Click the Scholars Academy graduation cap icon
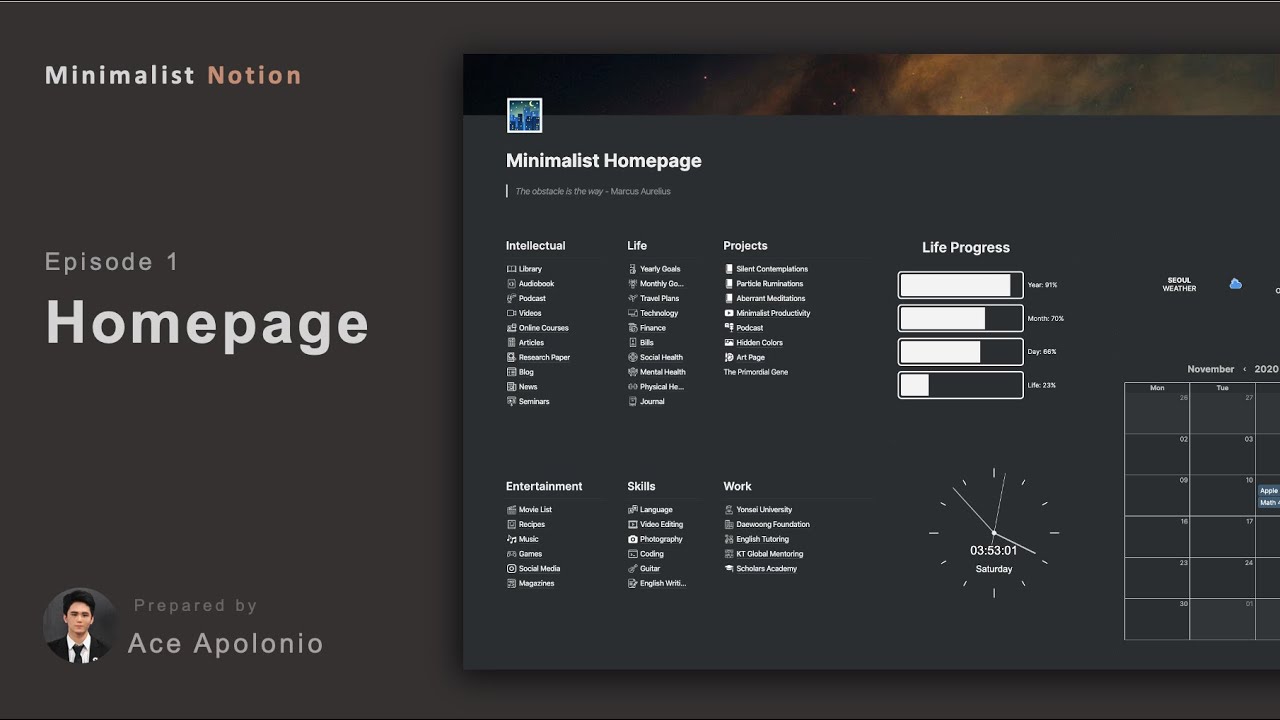This screenshot has width=1280, height=720. pos(729,569)
